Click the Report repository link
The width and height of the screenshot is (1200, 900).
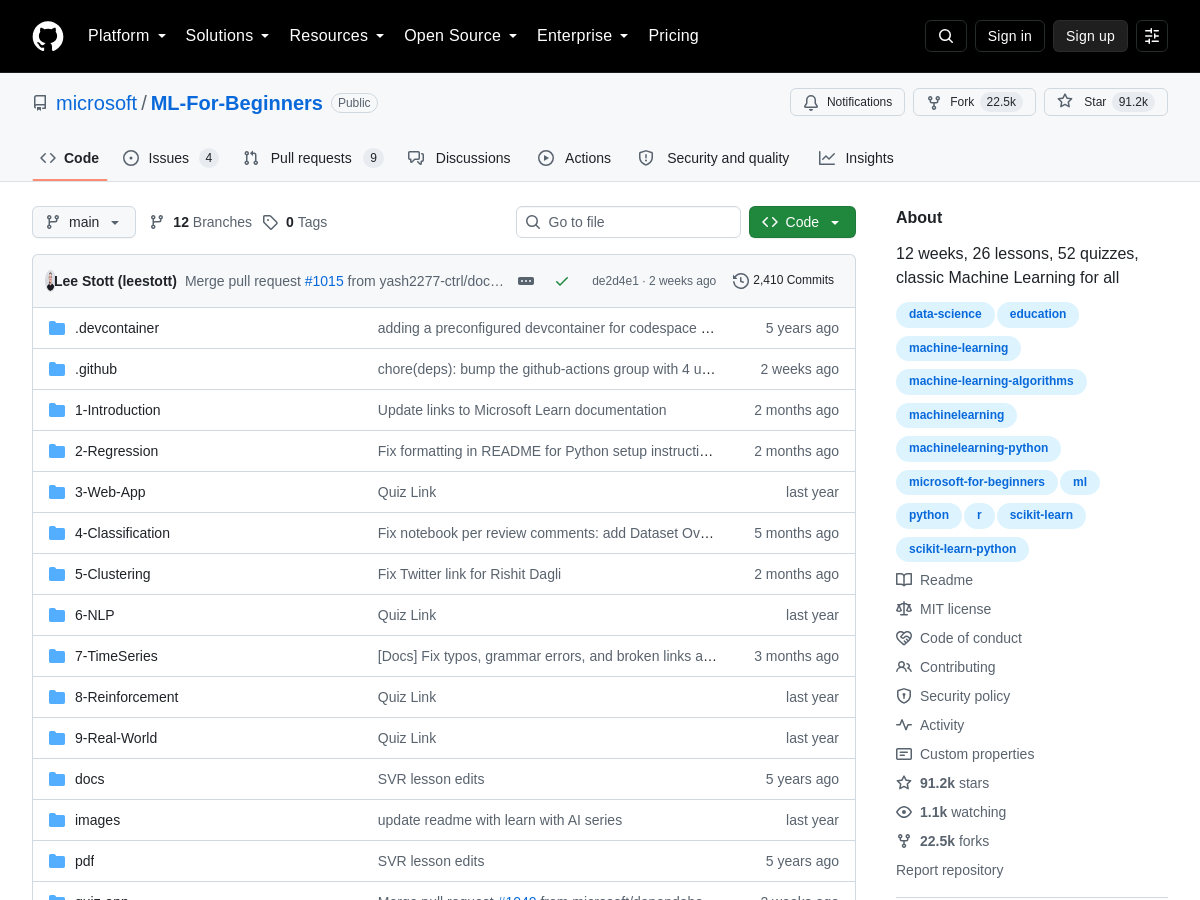click(x=950, y=870)
